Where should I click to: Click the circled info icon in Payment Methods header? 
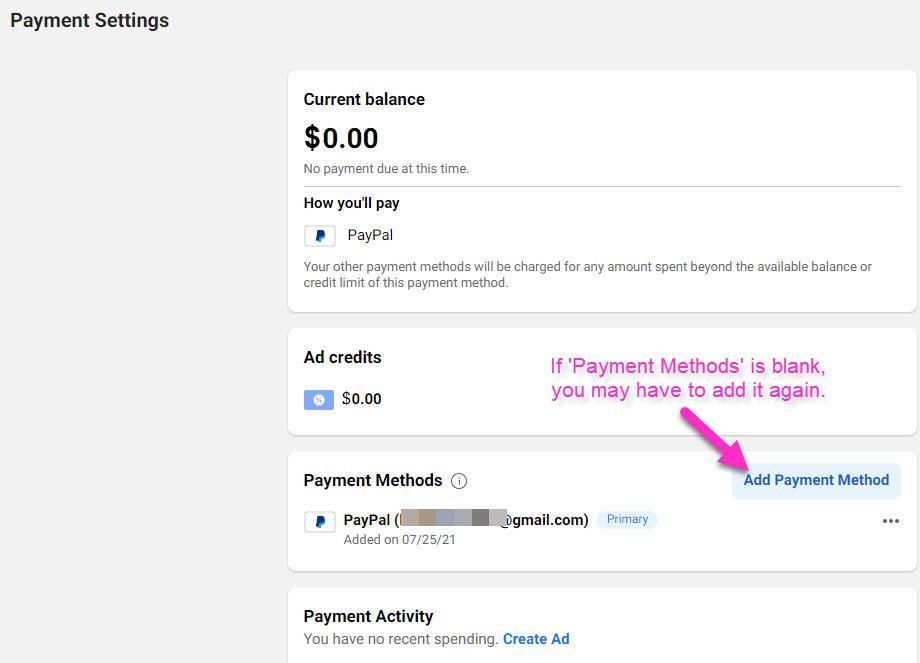click(458, 481)
